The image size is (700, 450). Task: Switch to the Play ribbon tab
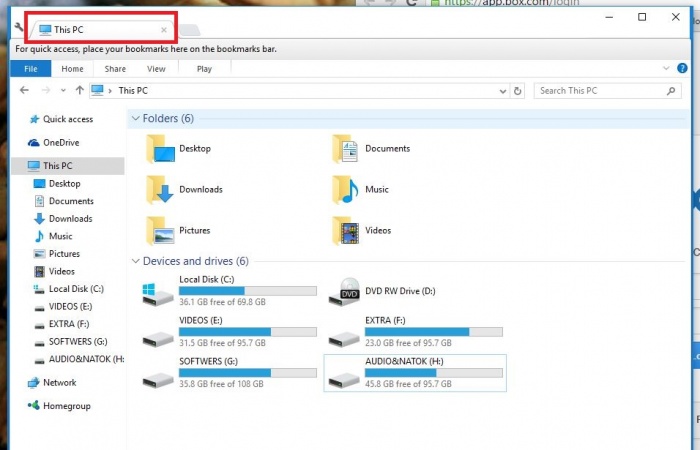click(x=204, y=69)
